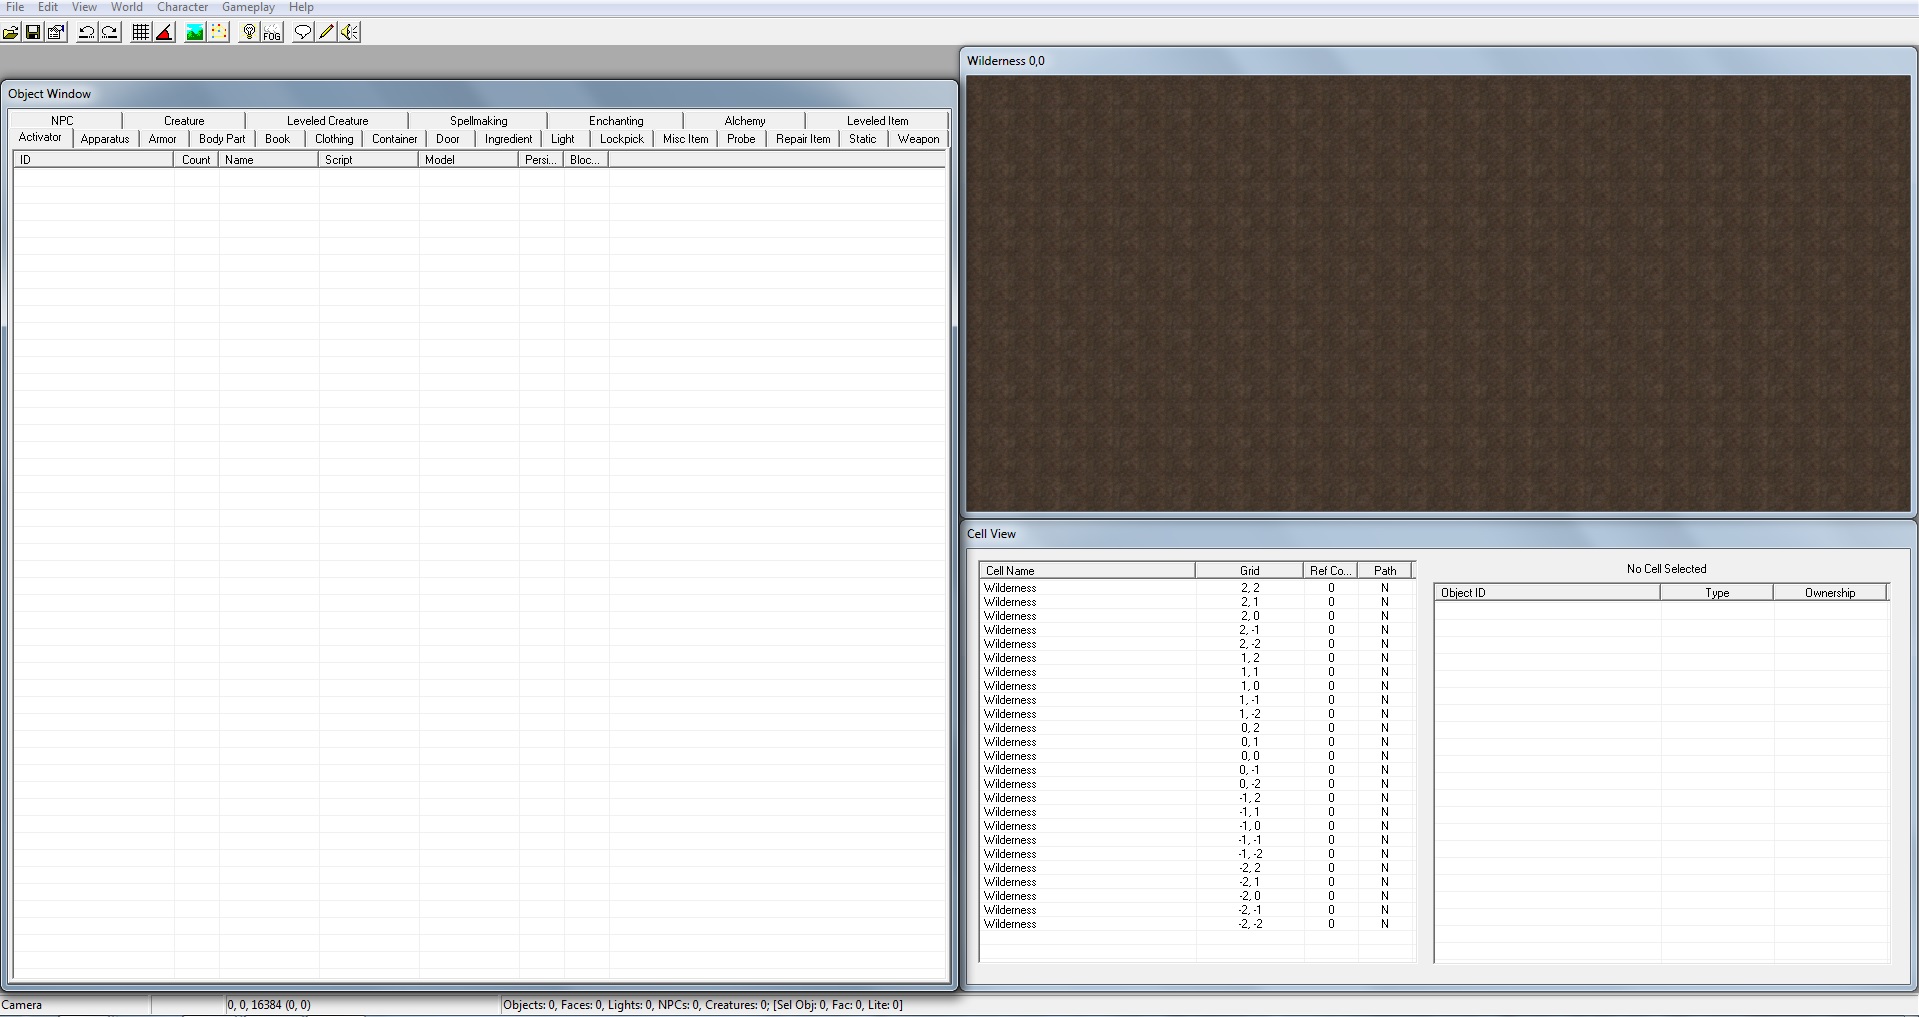Open a data file with the folder icon
The image size is (1919, 1017).
(11, 32)
